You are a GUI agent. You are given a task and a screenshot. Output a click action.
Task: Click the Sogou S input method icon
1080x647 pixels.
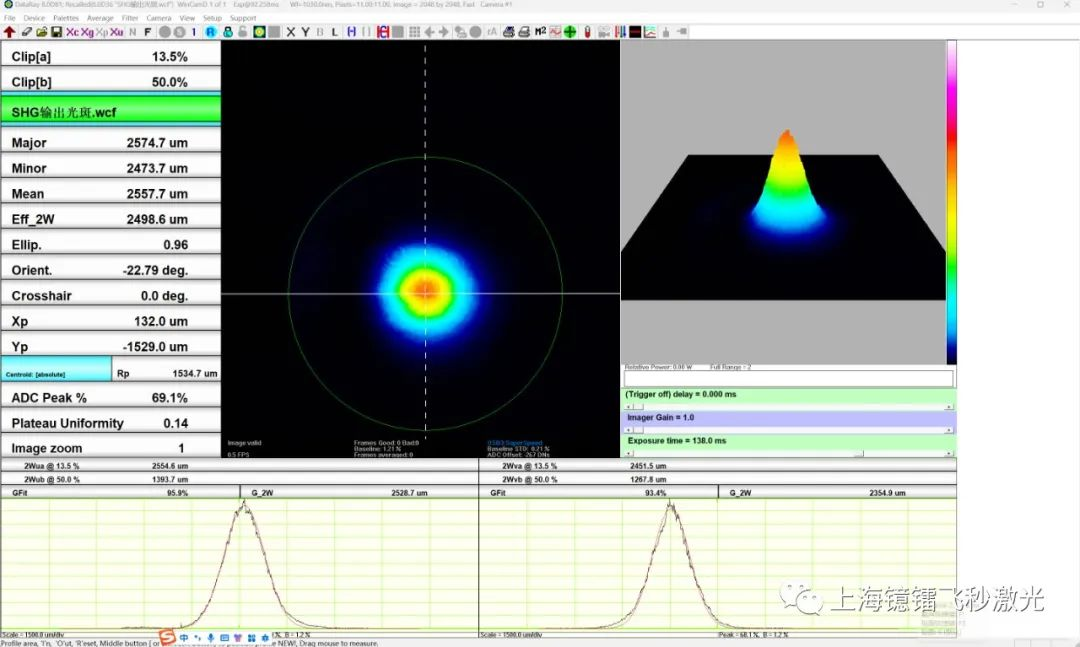(168, 637)
